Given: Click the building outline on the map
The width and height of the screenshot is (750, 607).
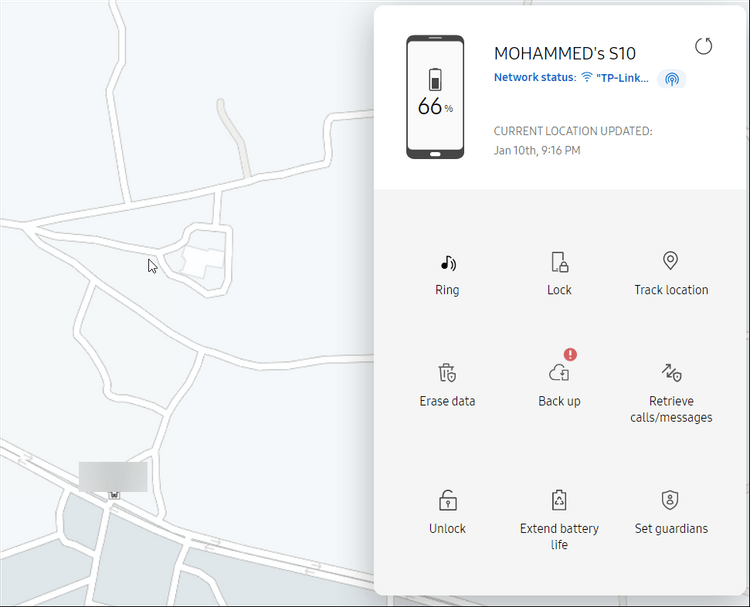Looking at the screenshot, I should point(203,262).
